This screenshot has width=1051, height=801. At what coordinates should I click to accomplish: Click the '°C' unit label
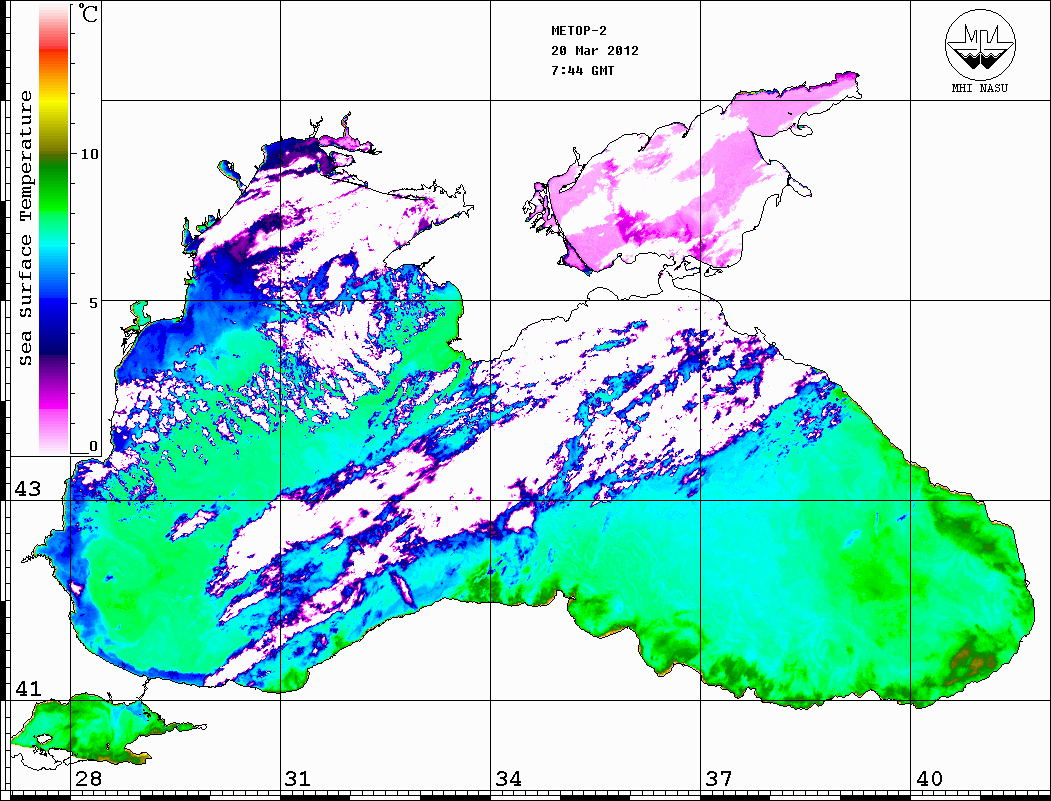(88, 13)
